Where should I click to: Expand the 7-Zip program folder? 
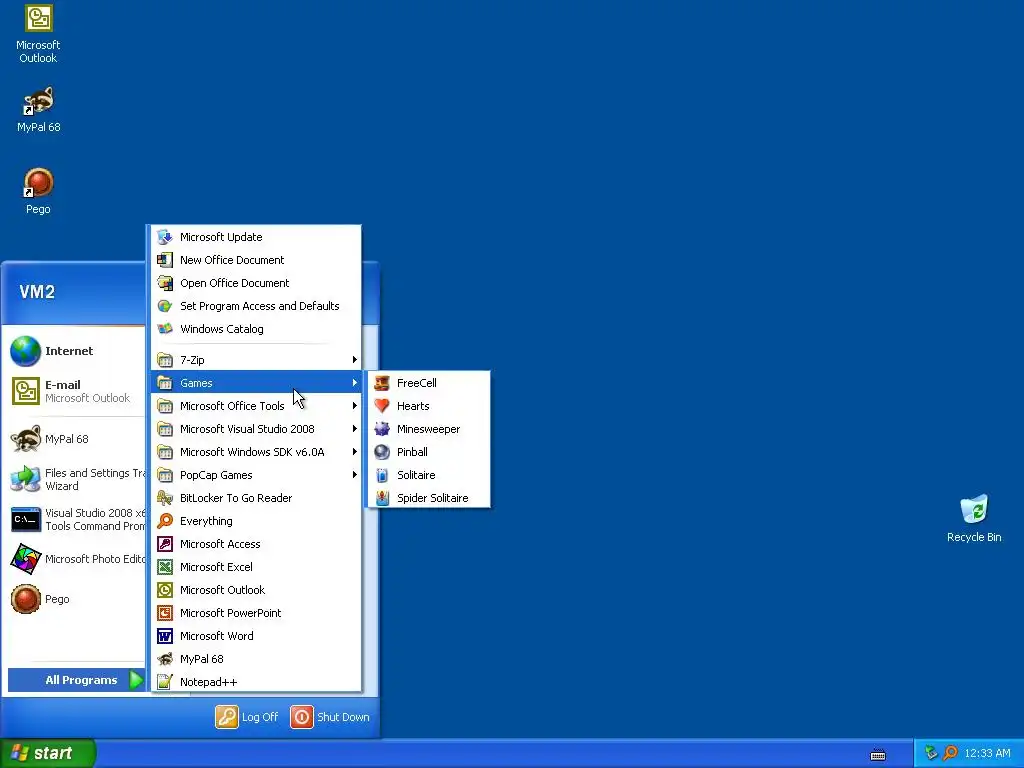256,360
